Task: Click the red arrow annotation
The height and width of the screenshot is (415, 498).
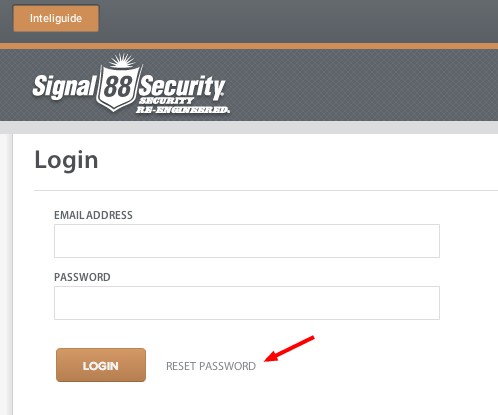Action: [x=289, y=349]
